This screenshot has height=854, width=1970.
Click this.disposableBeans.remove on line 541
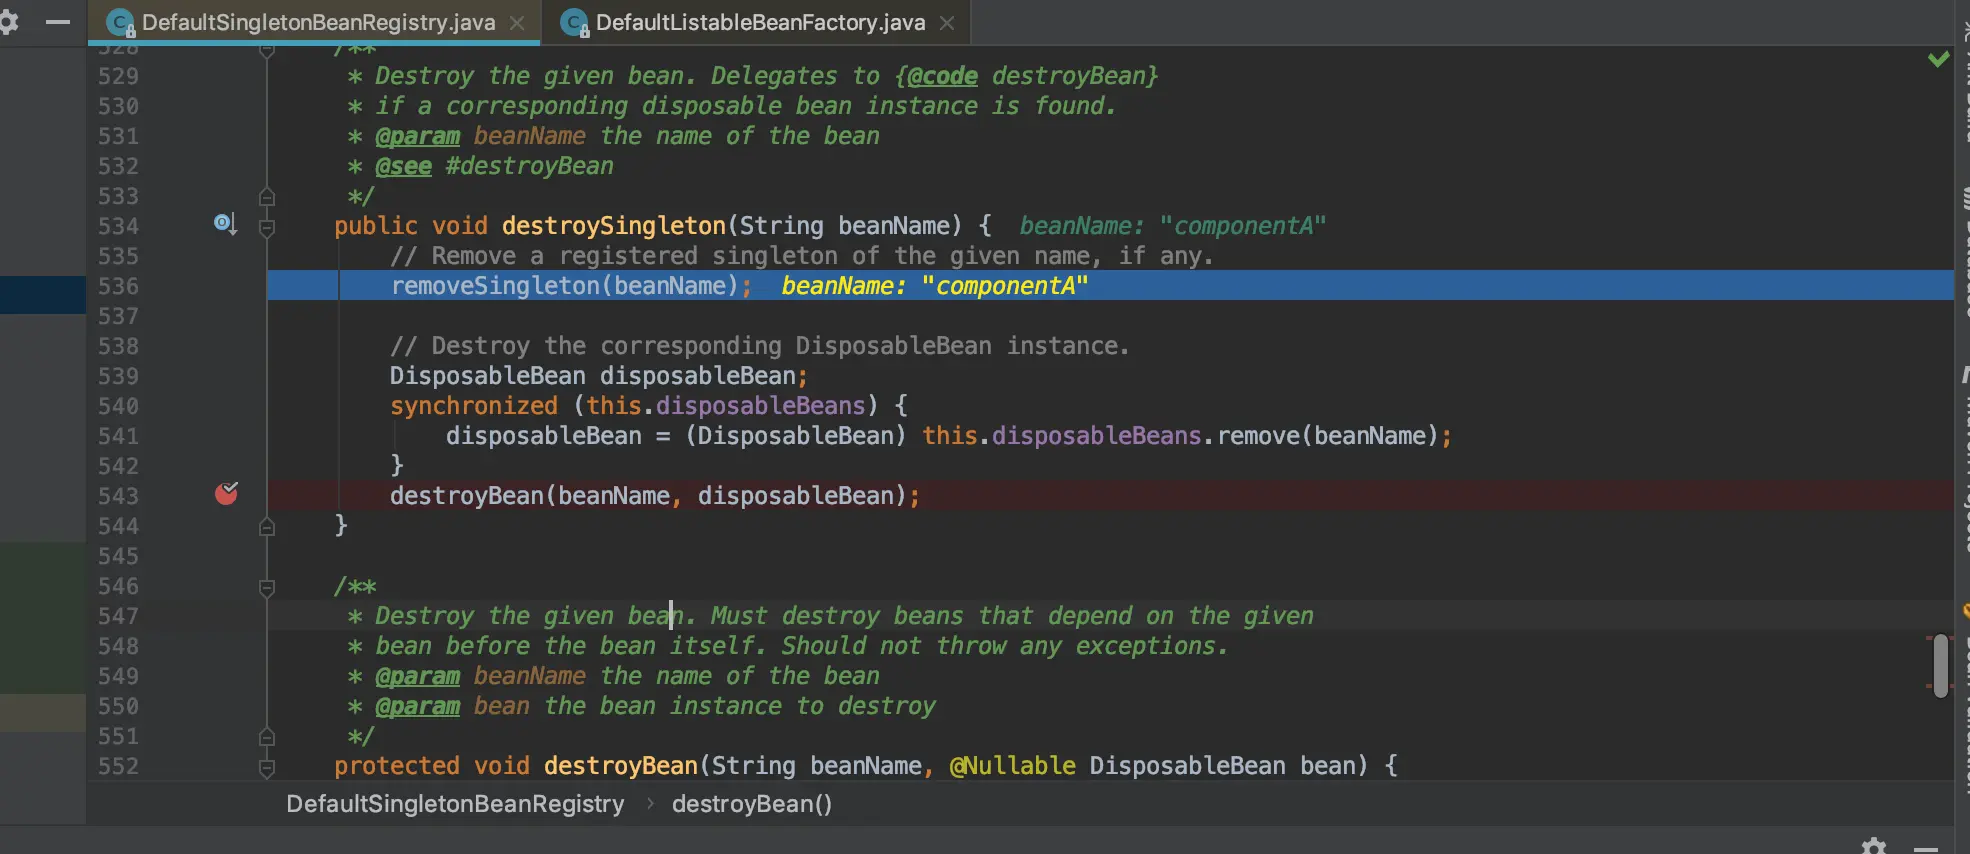(1110, 436)
